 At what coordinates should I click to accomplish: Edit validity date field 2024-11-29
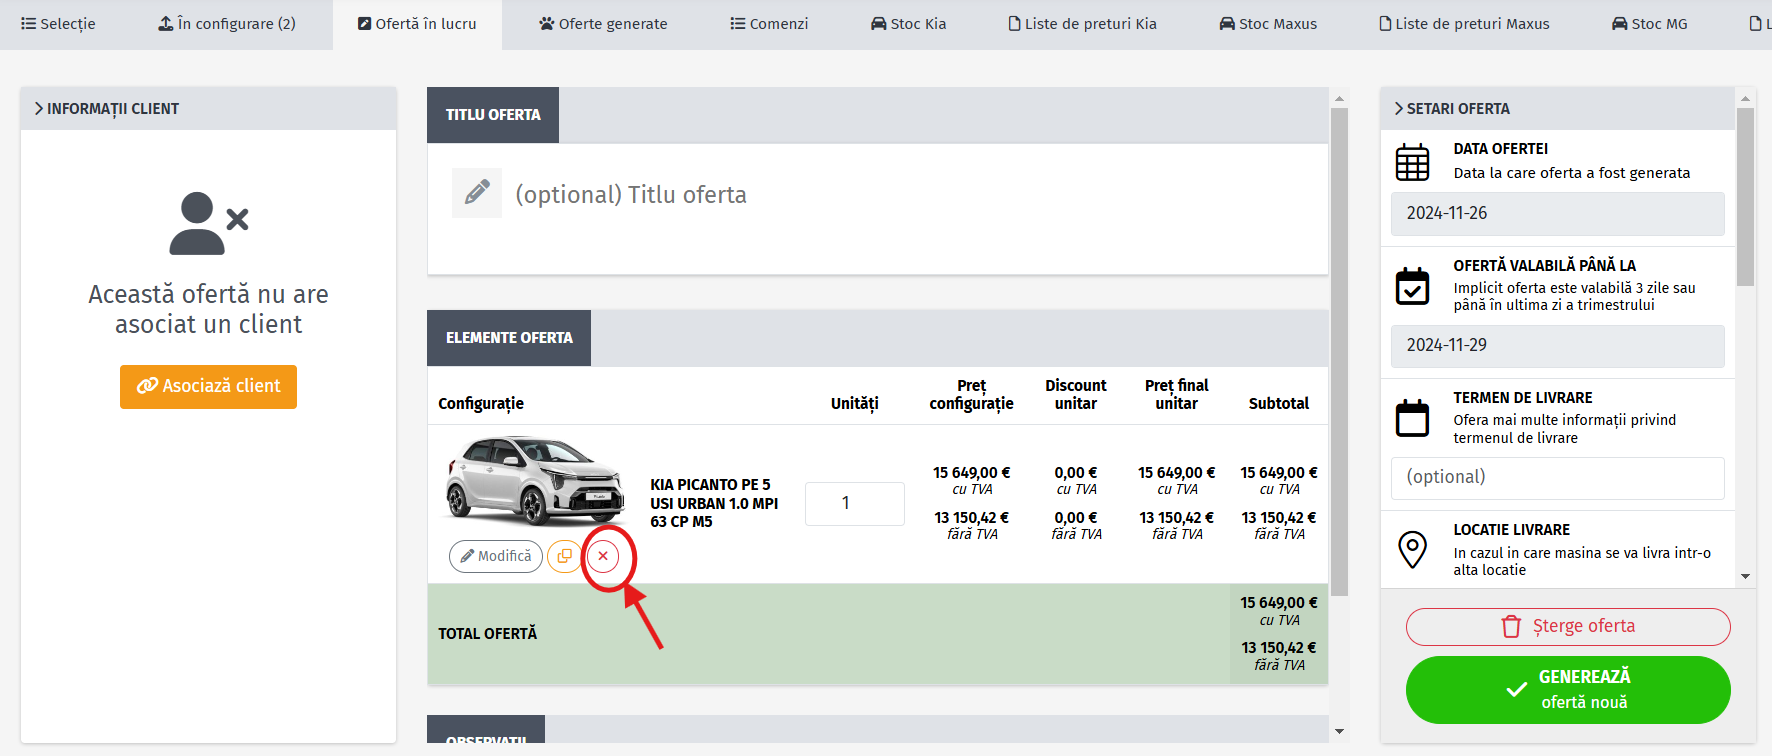(1557, 346)
